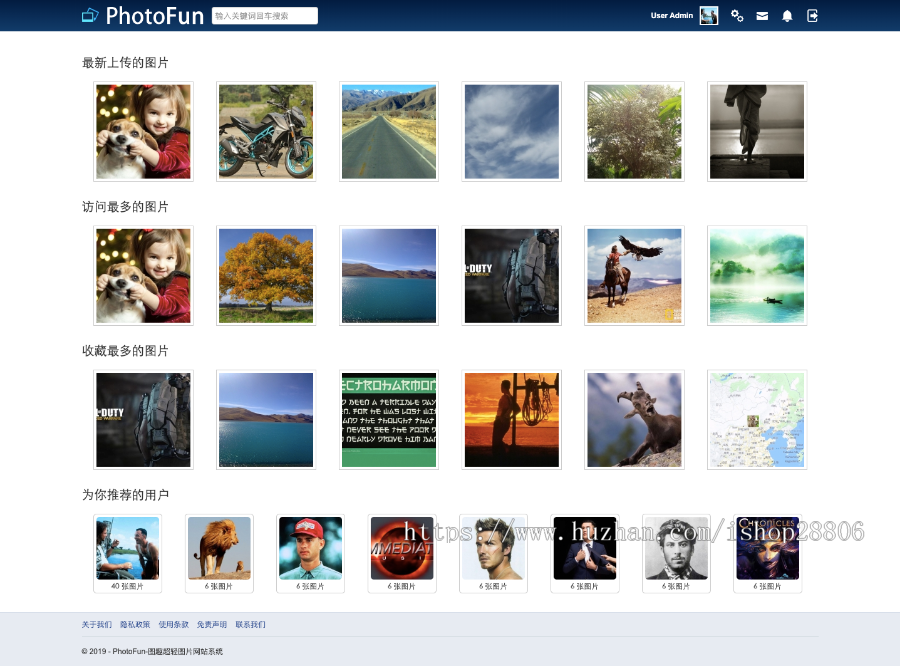900x666 pixels.
Task: Open recommended user with 40 张图片
Action: (x=127, y=553)
